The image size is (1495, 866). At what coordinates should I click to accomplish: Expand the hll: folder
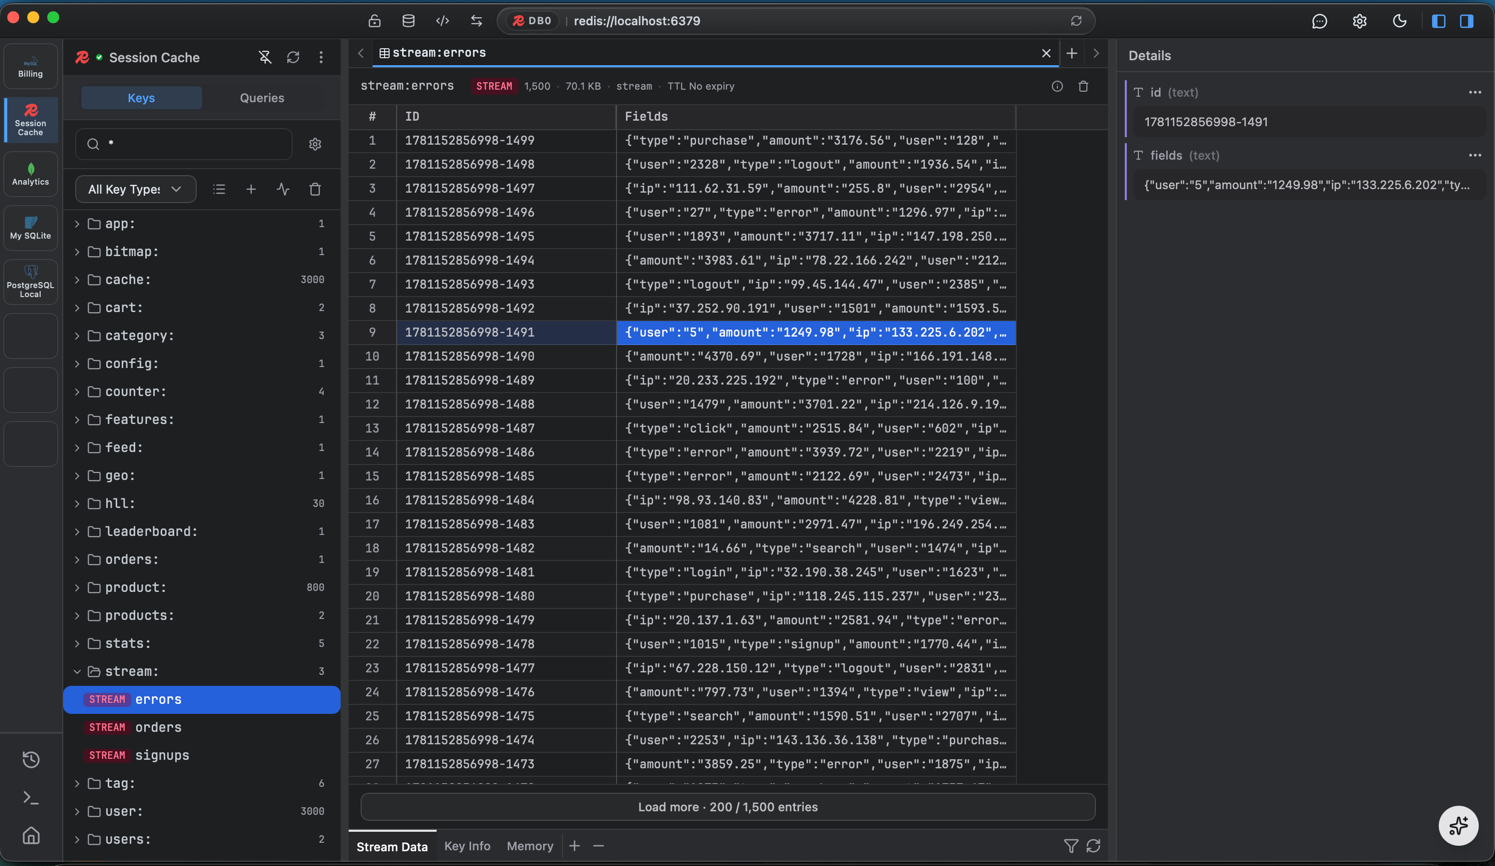pyautogui.click(x=200, y=504)
